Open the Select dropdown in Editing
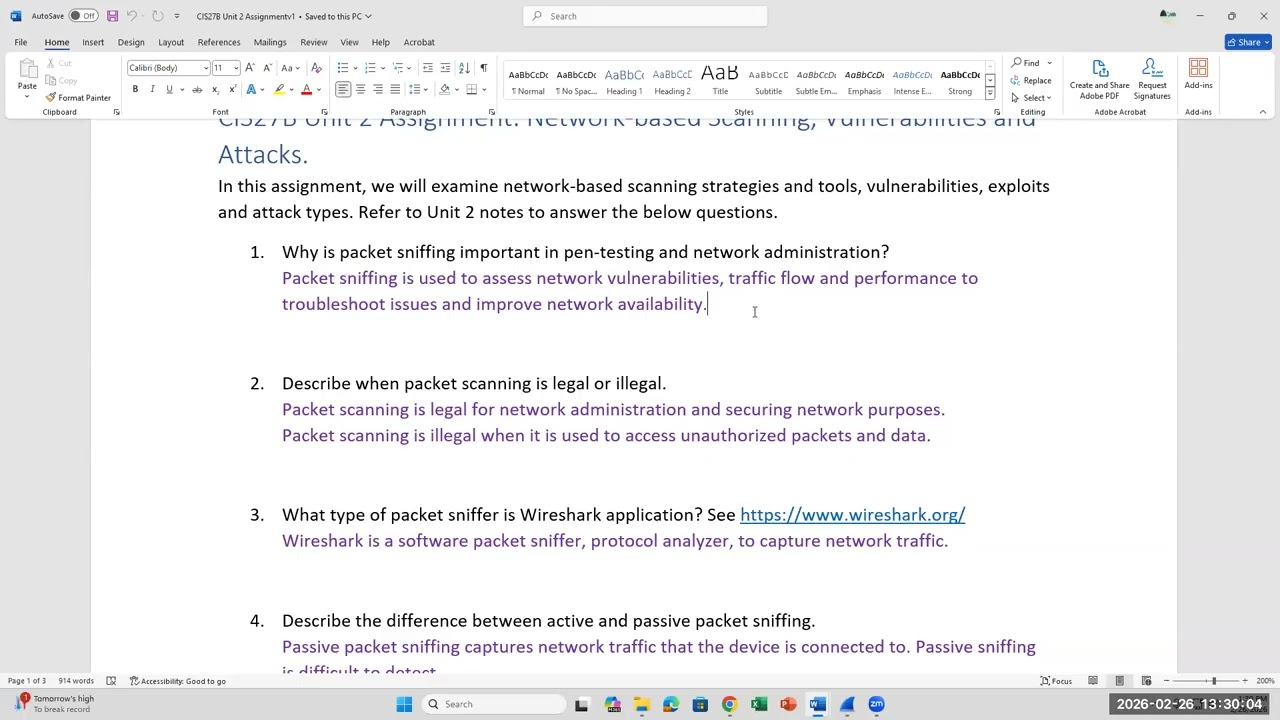The height and width of the screenshot is (720, 1280). point(1031,97)
